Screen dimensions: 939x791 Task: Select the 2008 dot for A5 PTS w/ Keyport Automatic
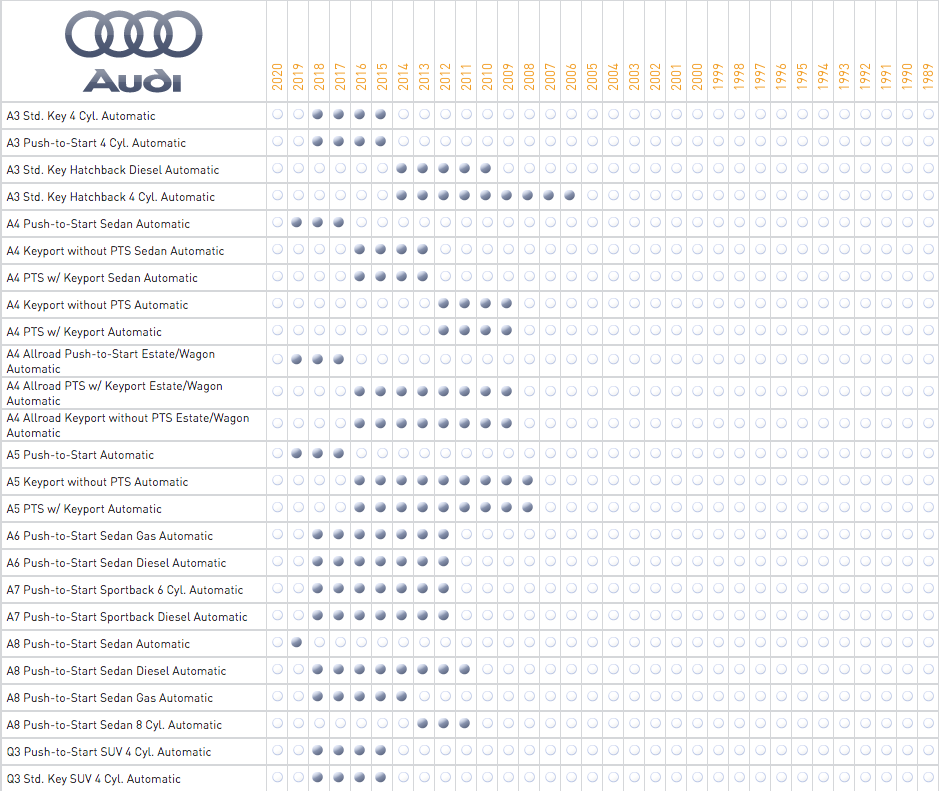pos(528,508)
